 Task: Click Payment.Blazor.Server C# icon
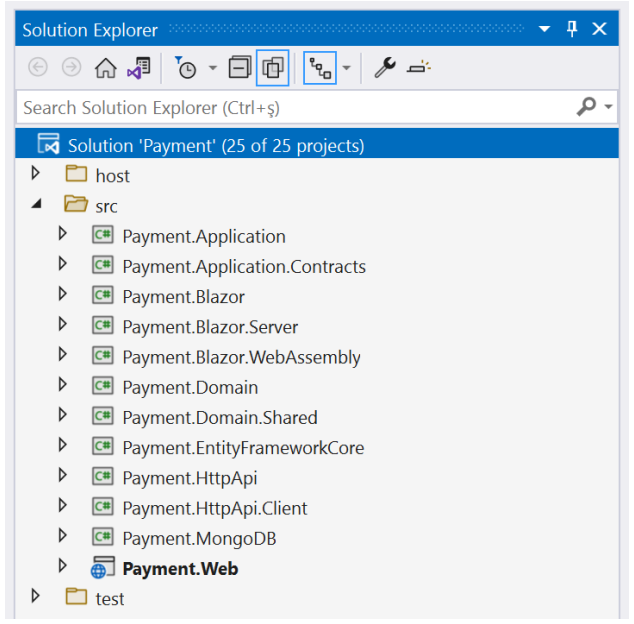[x=103, y=325]
